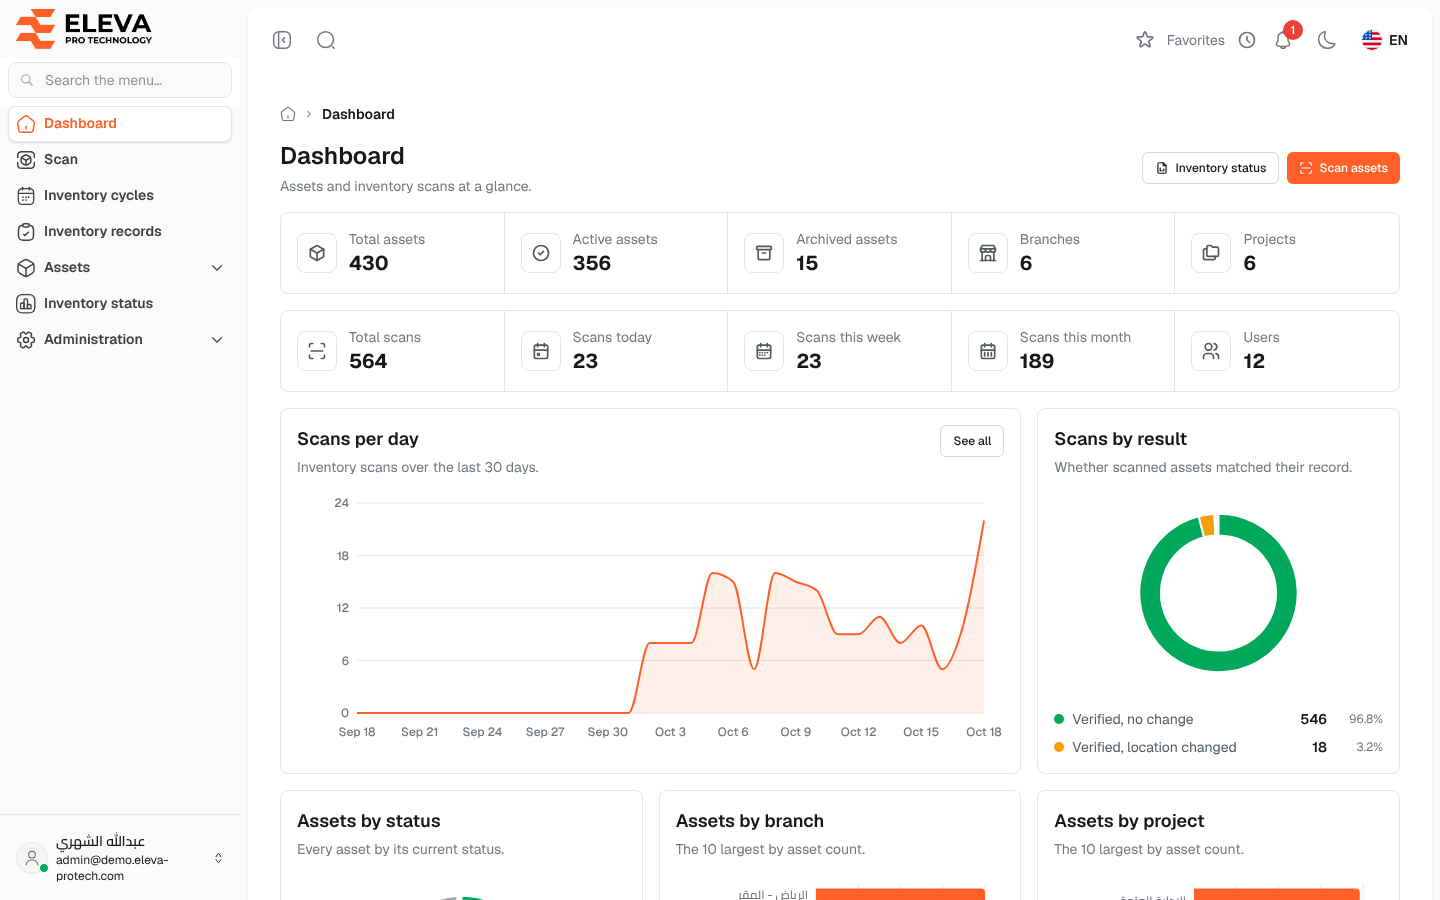
Task: Open the EN language selector
Action: click(1385, 40)
